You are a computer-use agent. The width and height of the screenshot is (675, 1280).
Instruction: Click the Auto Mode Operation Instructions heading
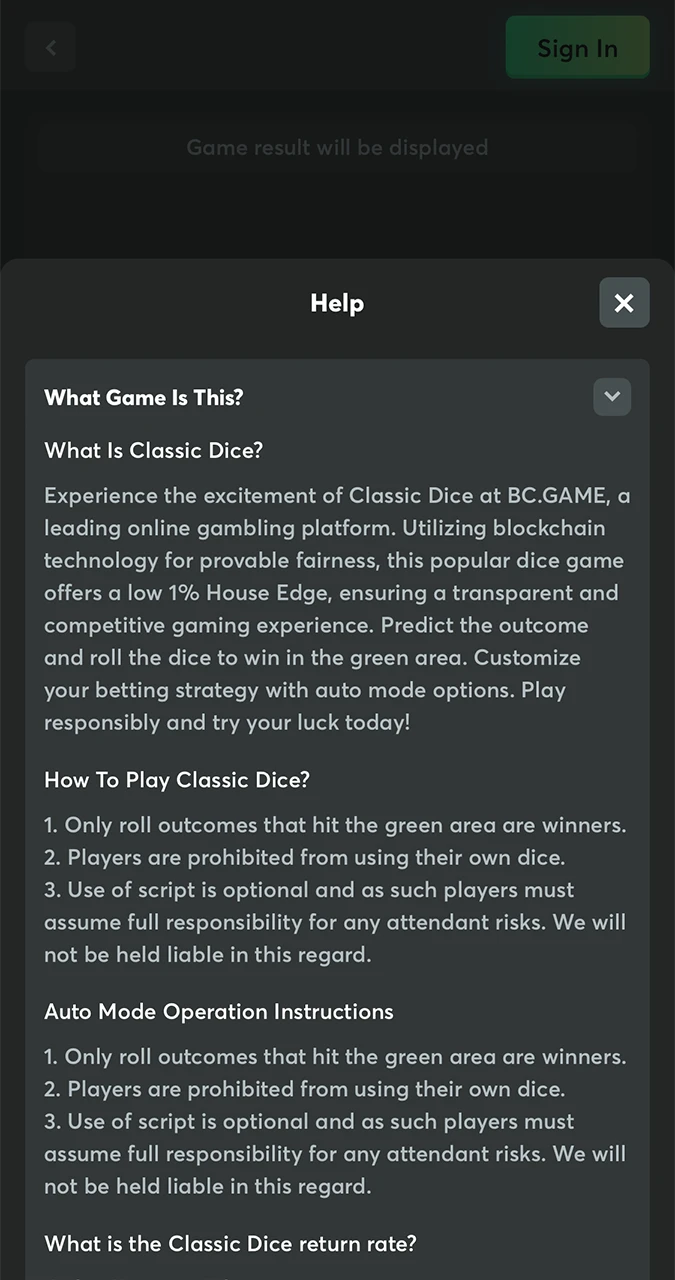(x=219, y=1011)
